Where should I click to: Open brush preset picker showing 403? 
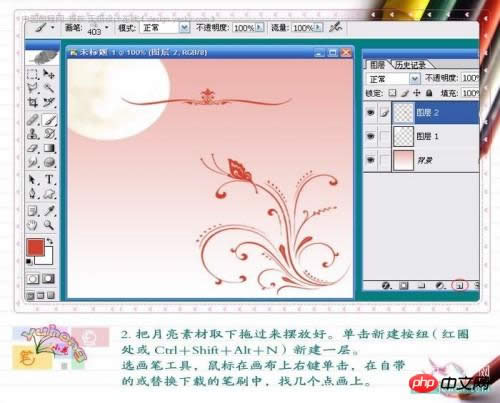click(107, 27)
